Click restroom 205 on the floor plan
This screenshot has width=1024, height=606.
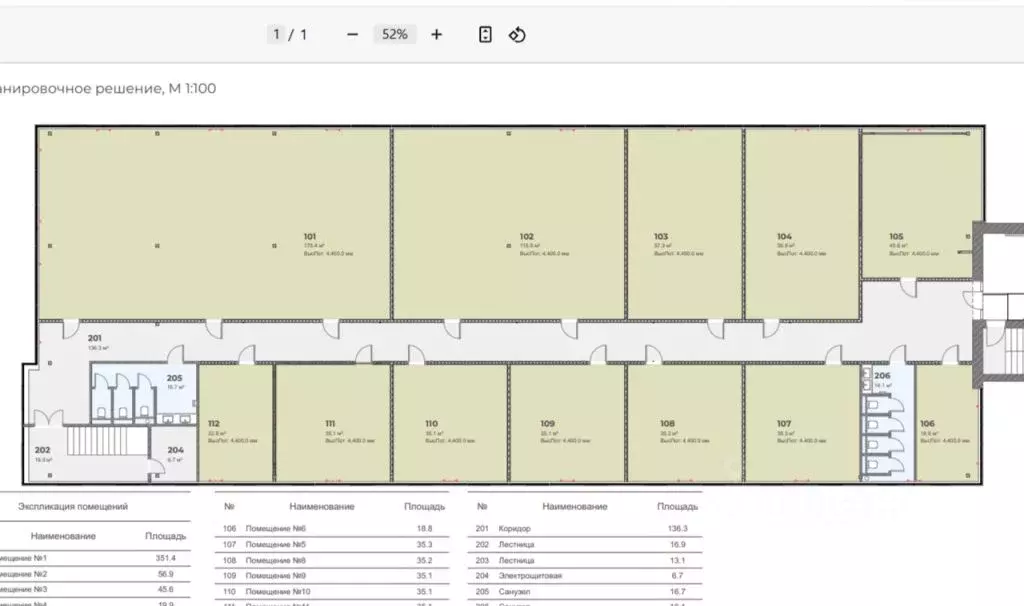coord(173,379)
